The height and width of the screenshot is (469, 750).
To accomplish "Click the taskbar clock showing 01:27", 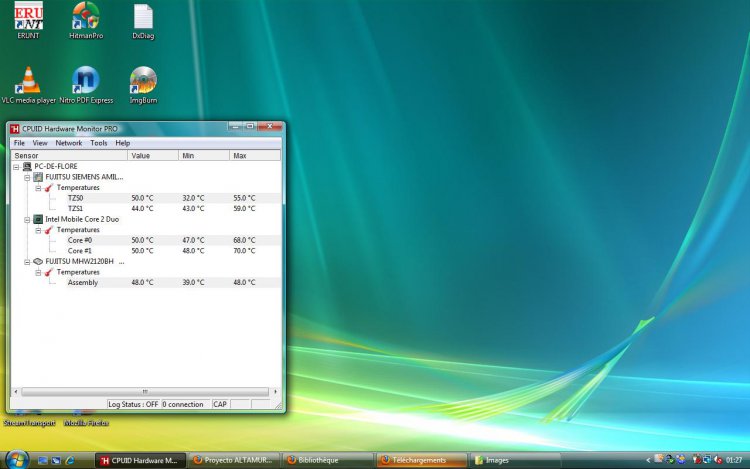I will (734, 460).
